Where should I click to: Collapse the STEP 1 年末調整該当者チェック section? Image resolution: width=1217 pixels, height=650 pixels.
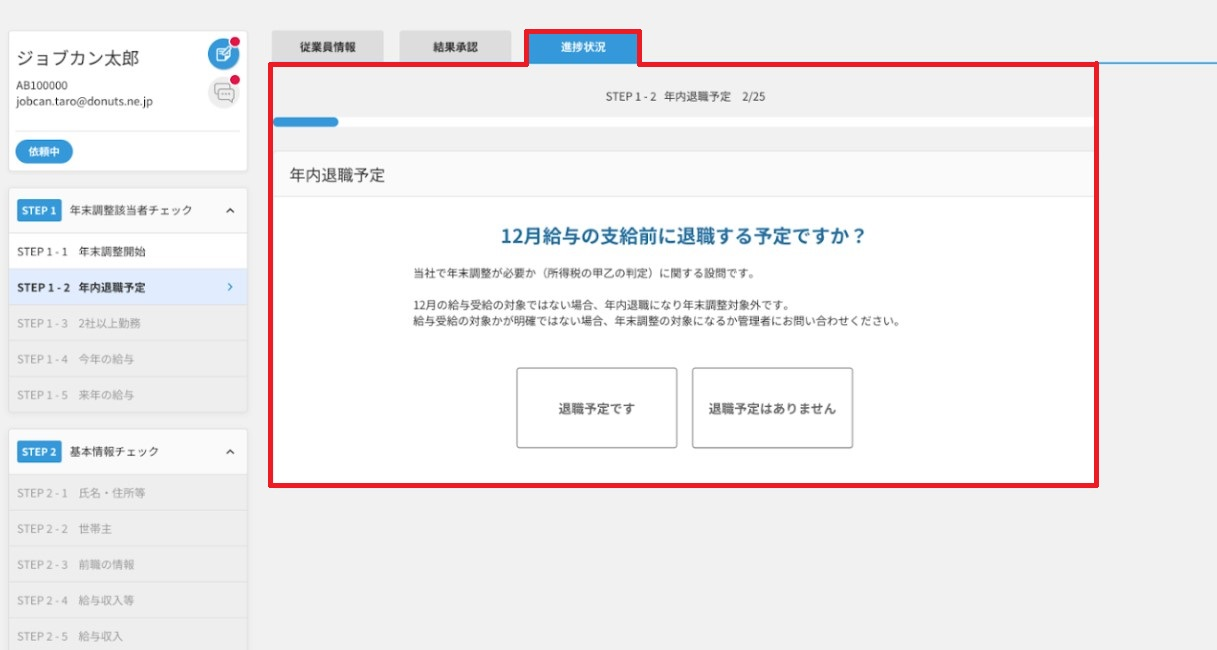coord(230,211)
